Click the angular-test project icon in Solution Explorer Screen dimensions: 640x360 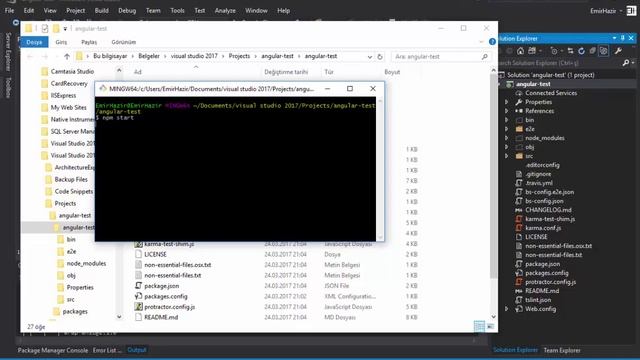click(510, 84)
